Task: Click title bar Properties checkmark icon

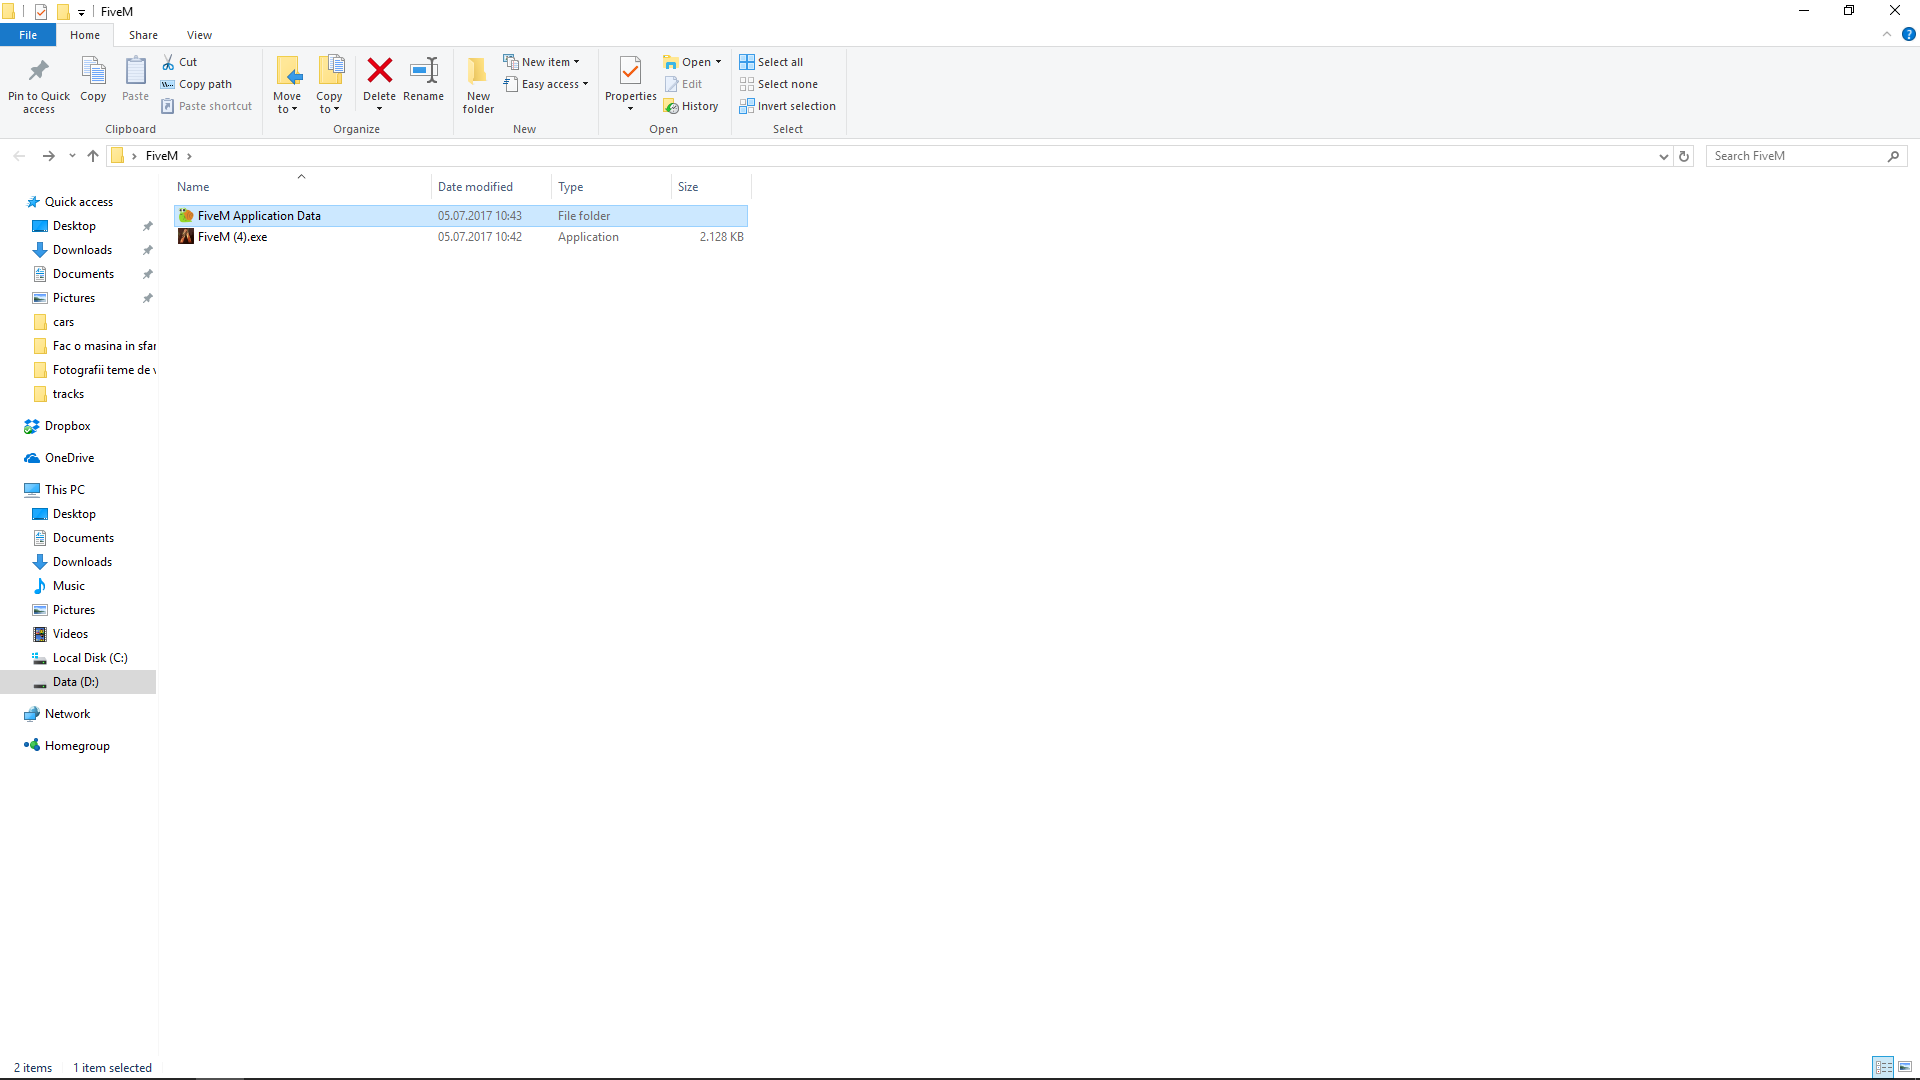Action: coord(41,12)
